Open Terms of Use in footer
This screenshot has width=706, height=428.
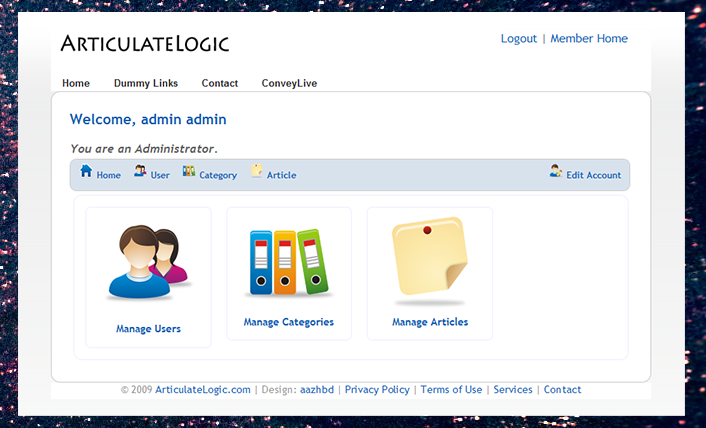click(x=451, y=390)
